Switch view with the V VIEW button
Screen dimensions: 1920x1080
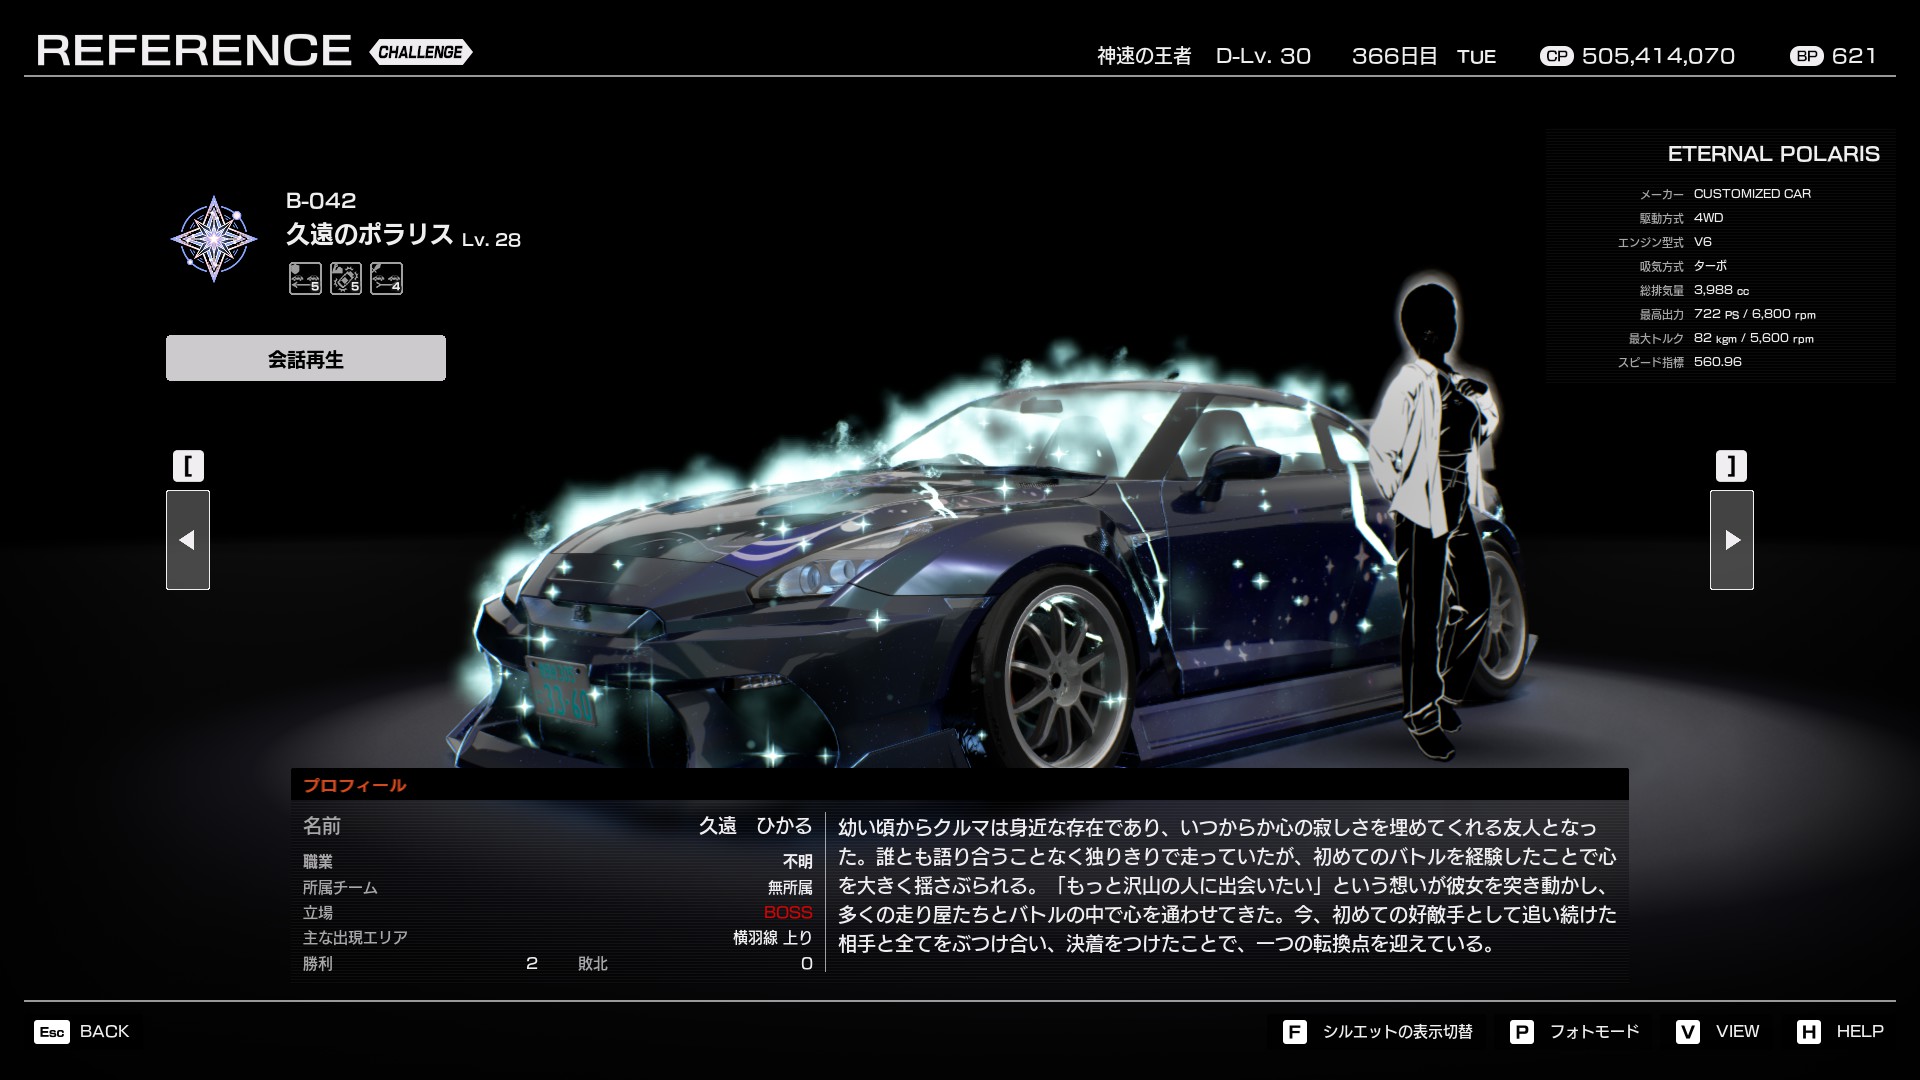pos(1688,1032)
